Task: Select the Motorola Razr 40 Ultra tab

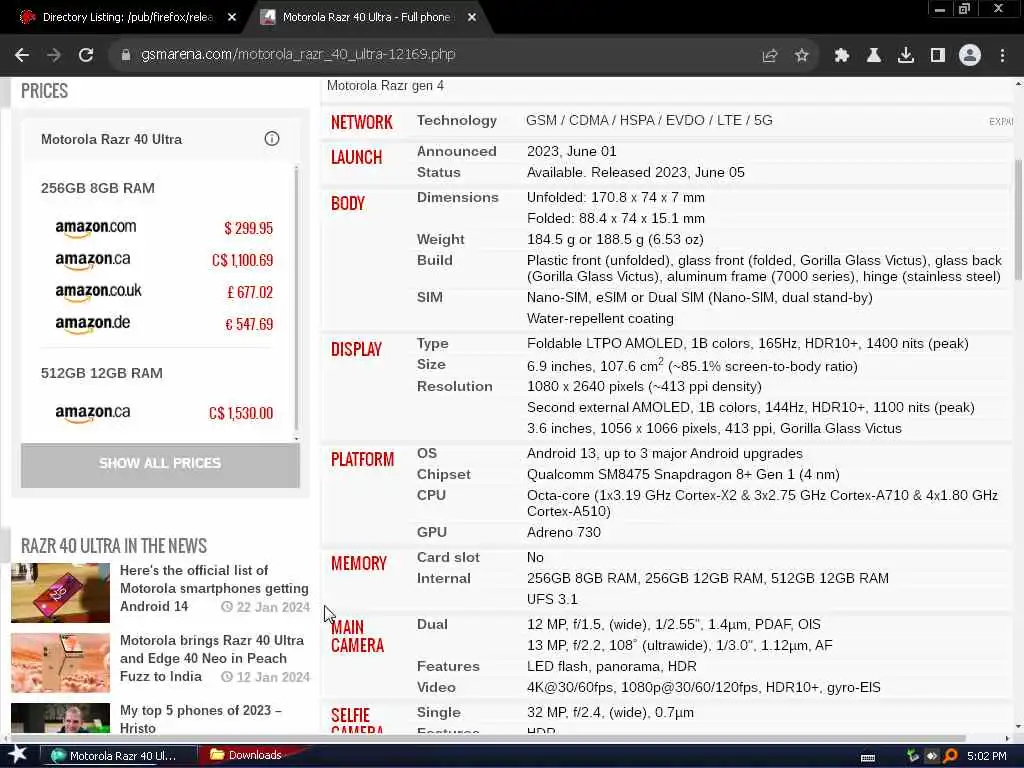Action: (366, 18)
